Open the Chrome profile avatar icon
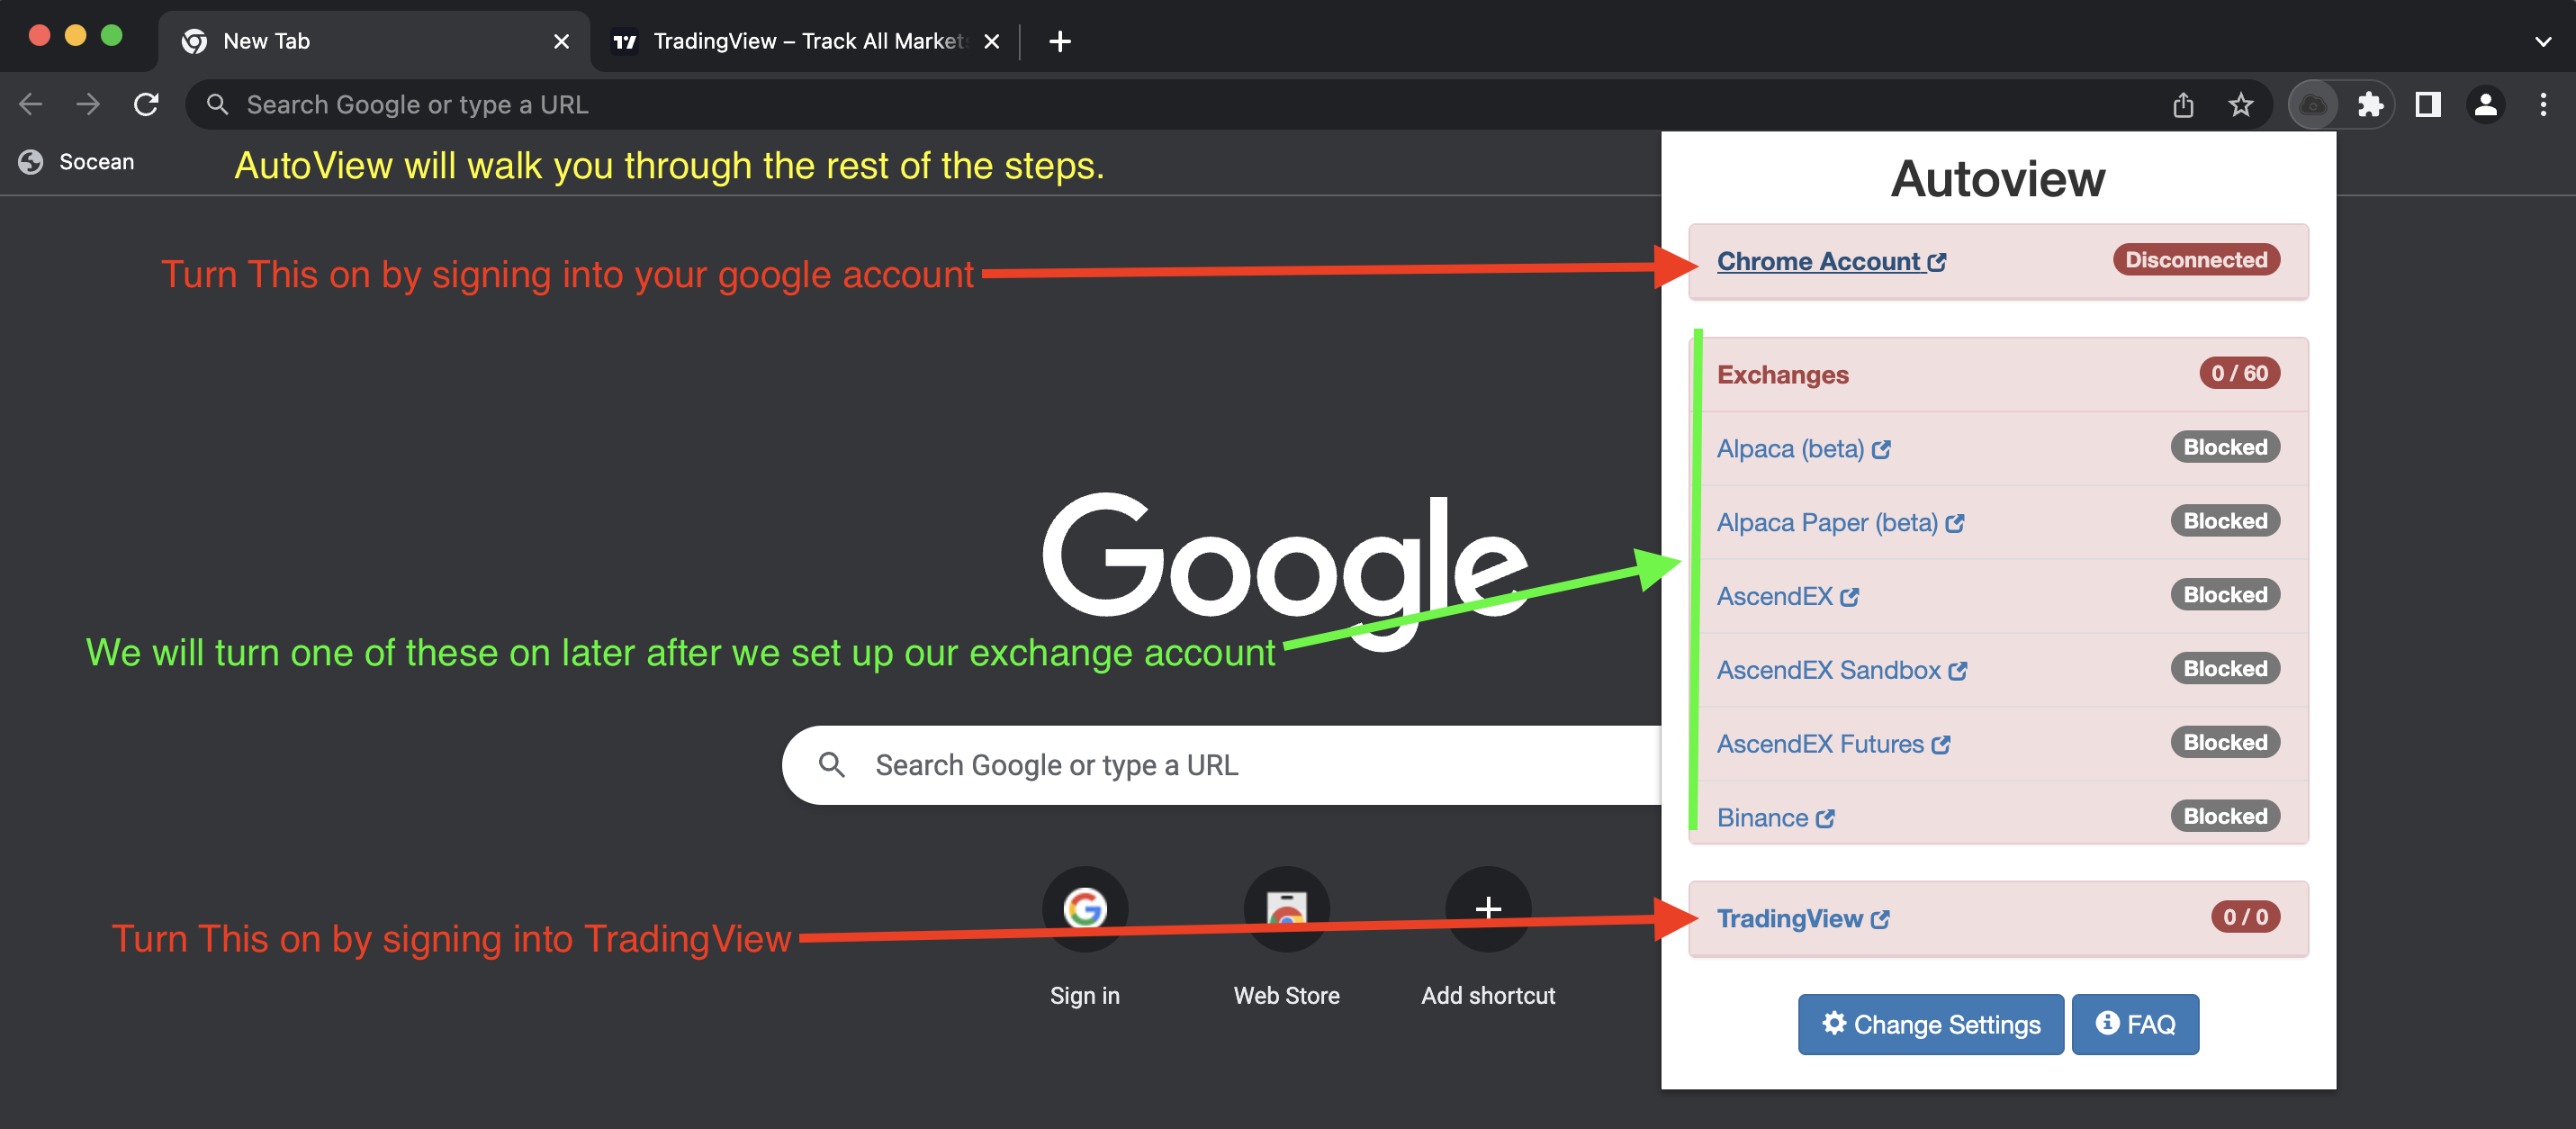This screenshot has height=1129, width=2576. [x=2485, y=105]
